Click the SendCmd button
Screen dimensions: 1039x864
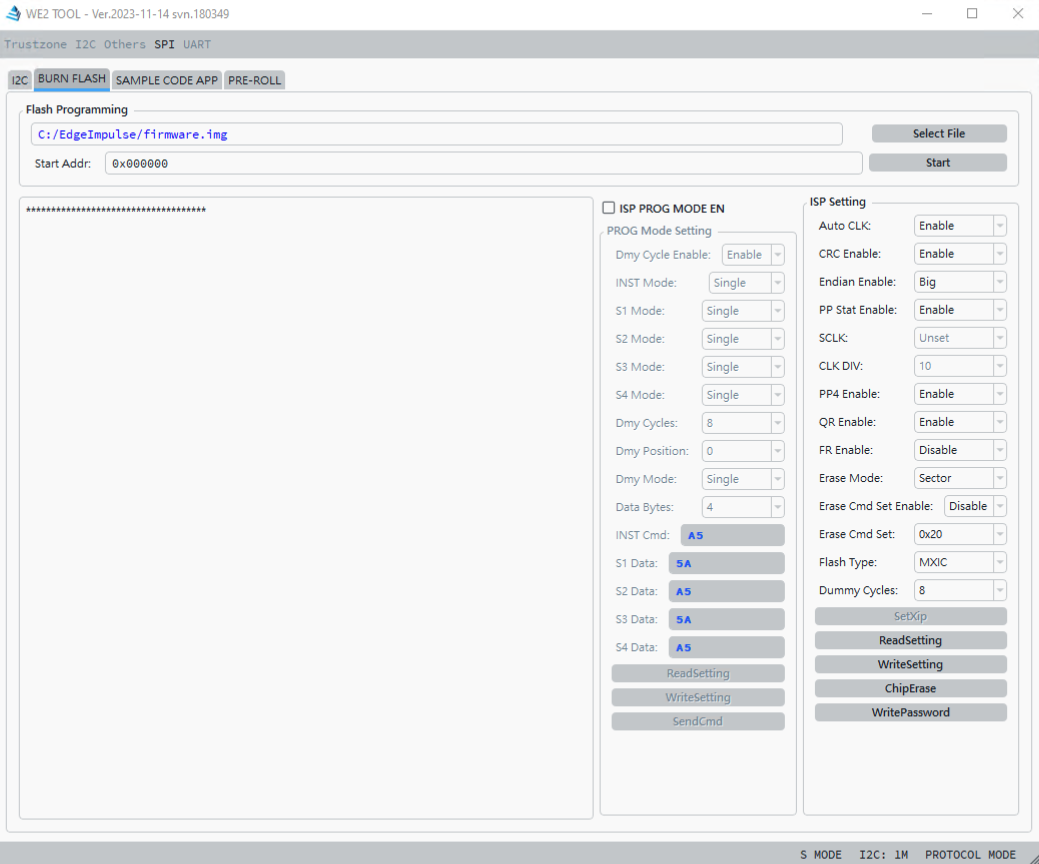click(698, 722)
